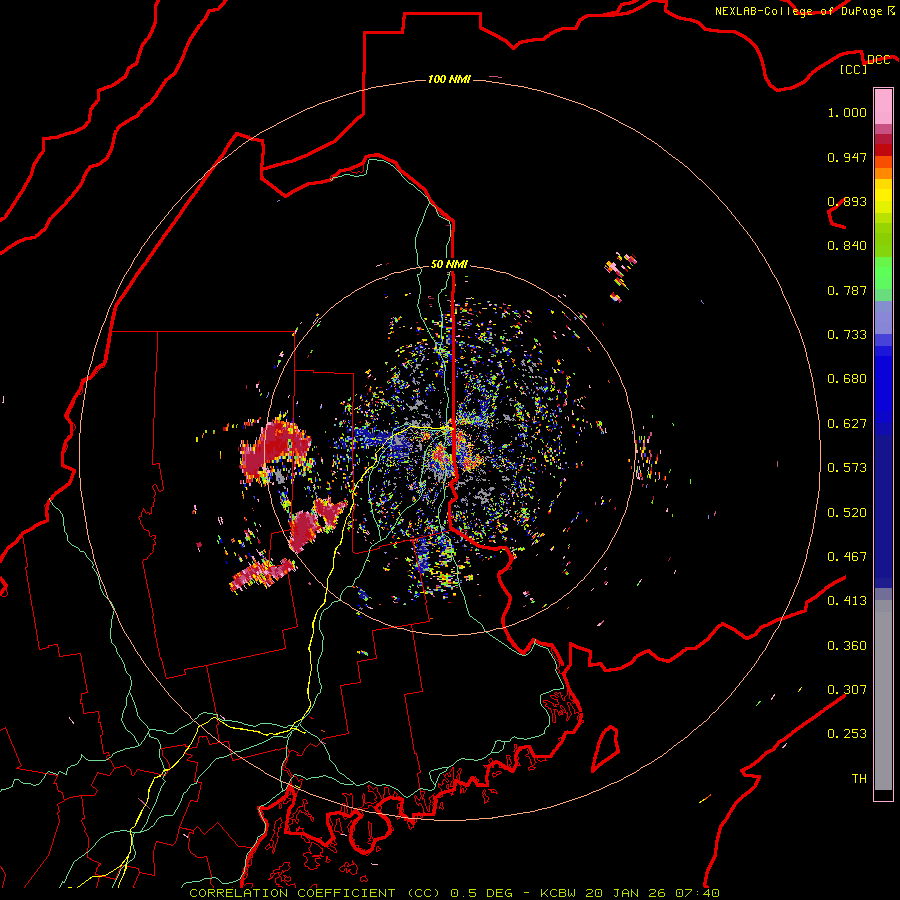
Task: Click the 50 NMI range ring label
Action: coord(449,264)
